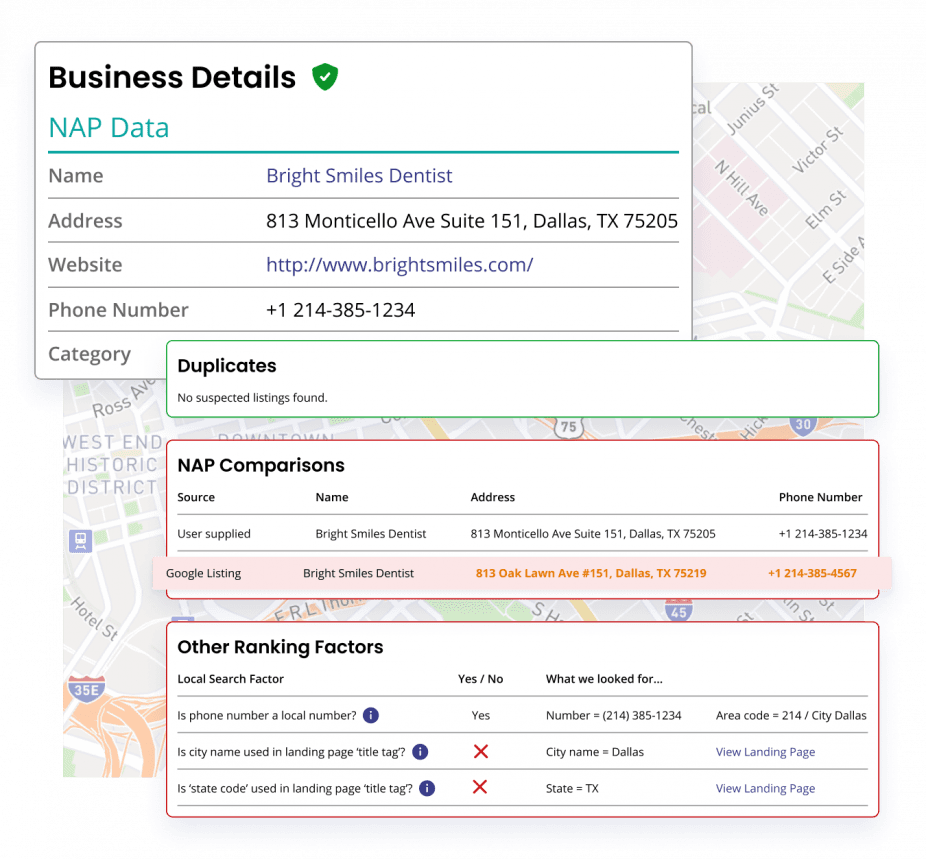The image size is (926, 859).
Task: Click the train station map icon
Action: (80, 540)
